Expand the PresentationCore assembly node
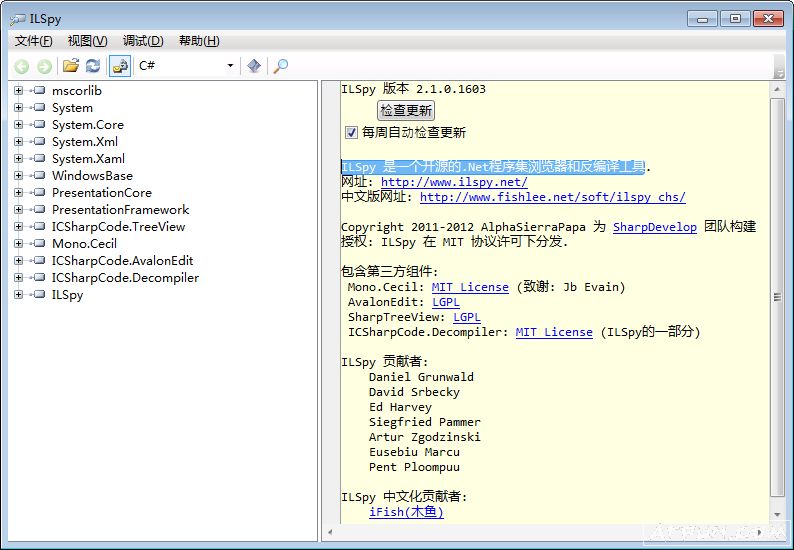Image resolution: width=794 pixels, height=550 pixels. click(x=19, y=192)
